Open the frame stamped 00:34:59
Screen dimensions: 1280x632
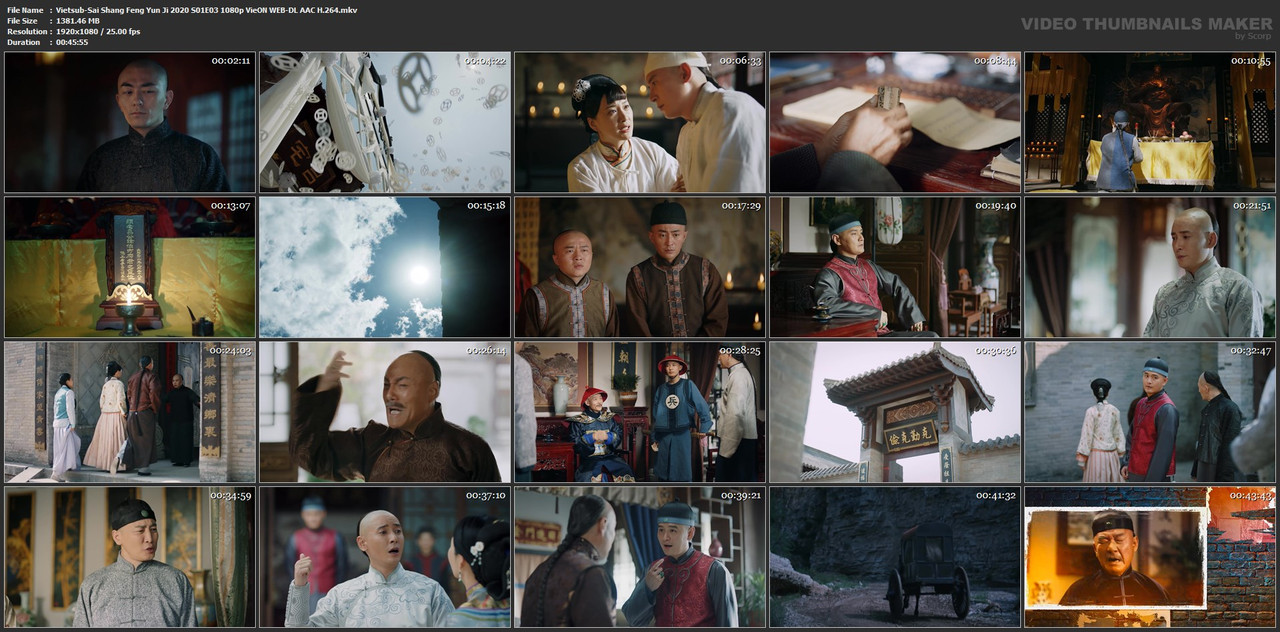point(130,557)
